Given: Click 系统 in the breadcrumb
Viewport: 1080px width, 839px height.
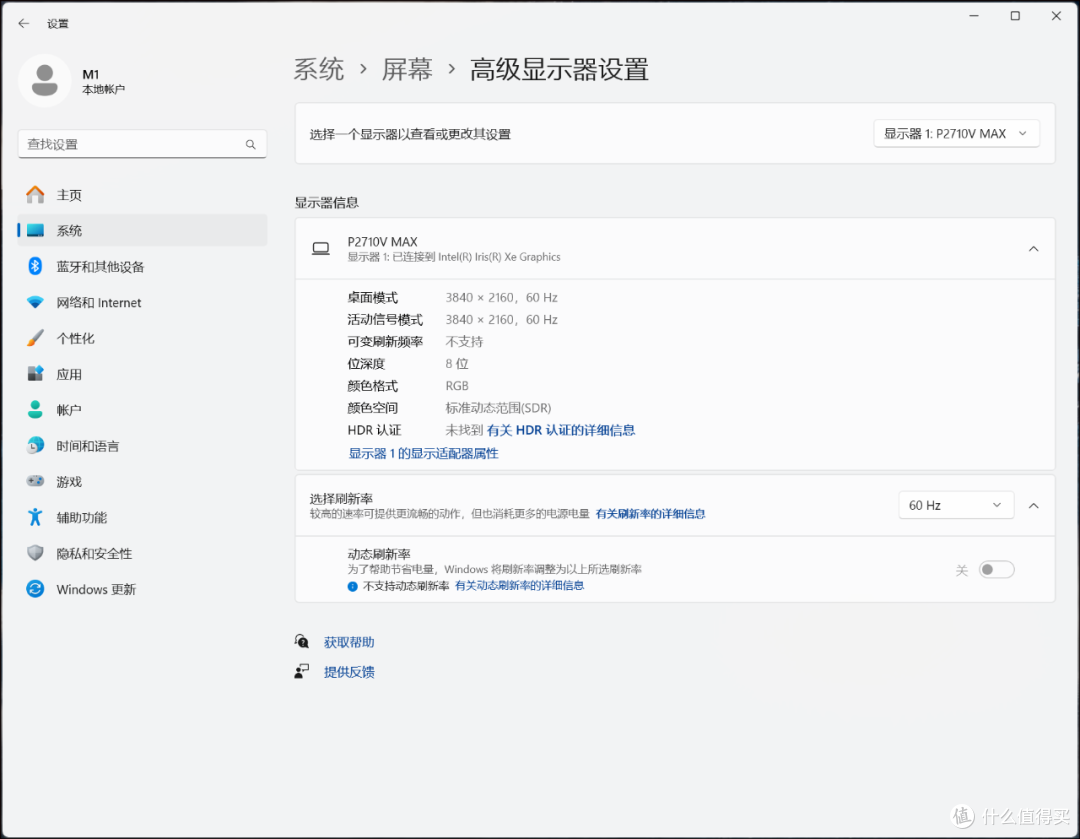Looking at the screenshot, I should pyautogui.click(x=319, y=70).
